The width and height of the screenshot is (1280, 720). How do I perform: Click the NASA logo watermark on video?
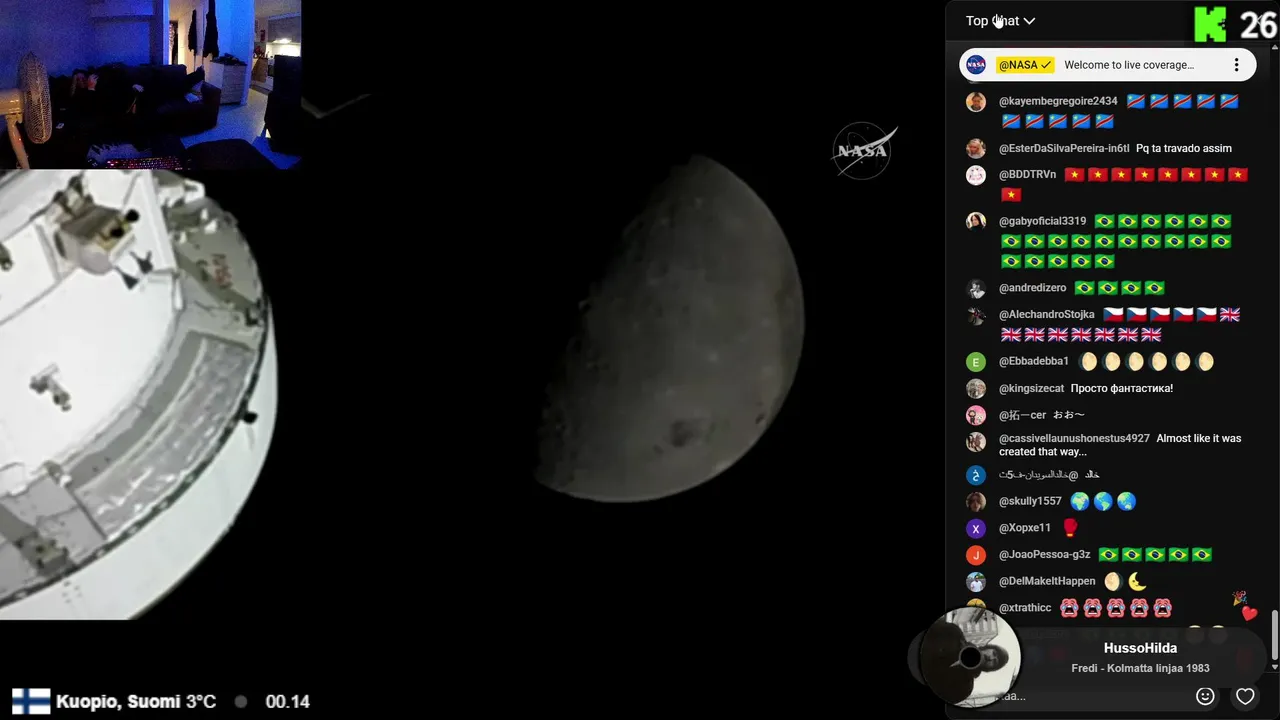click(x=863, y=150)
